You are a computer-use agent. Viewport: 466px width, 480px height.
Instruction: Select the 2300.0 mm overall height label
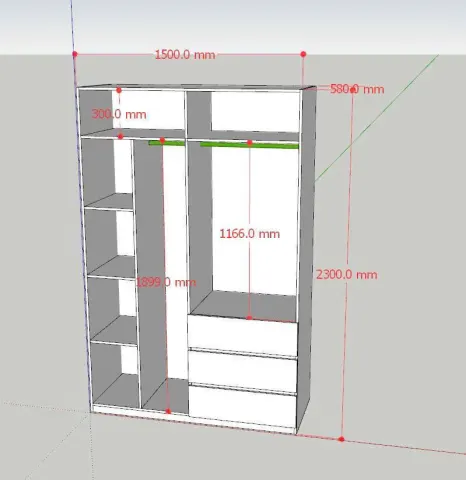click(347, 275)
